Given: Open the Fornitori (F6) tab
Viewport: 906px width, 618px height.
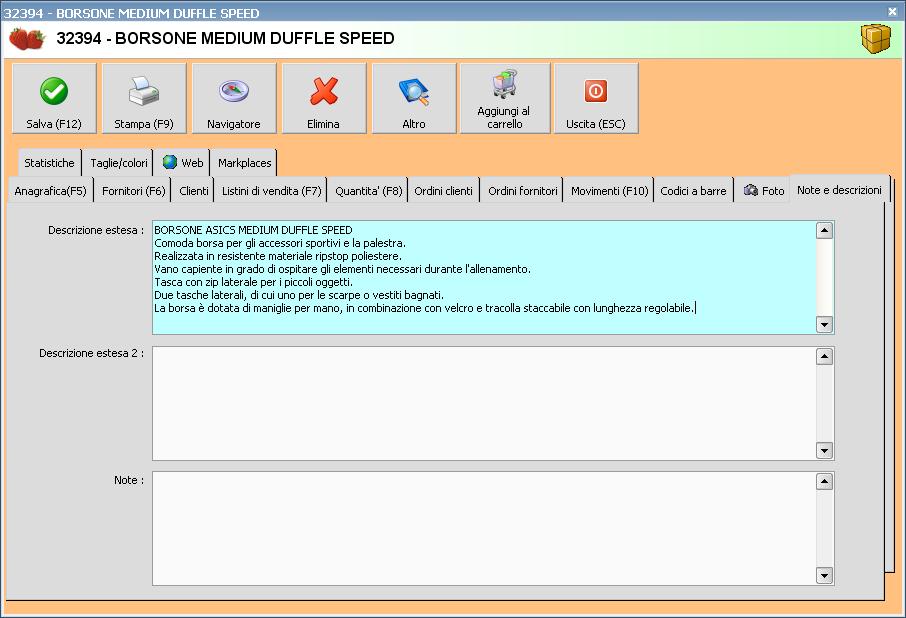Looking at the screenshot, I should pyautogui.click(x=133, y=191).
